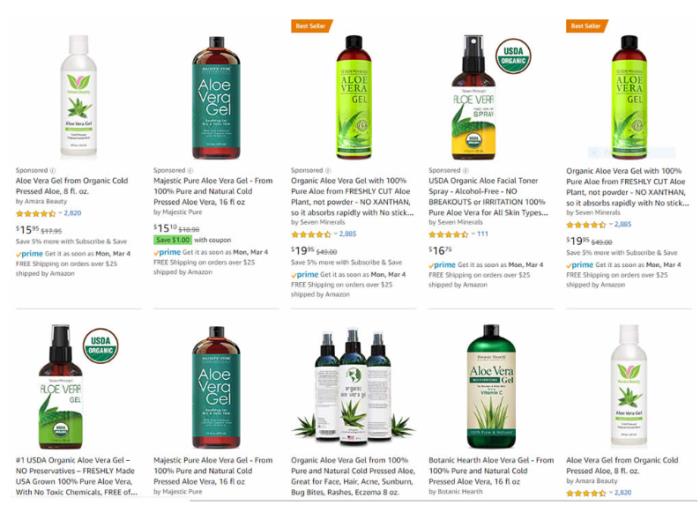Click the Sponsored info icon above Amara Beauty
This screenshot has height=505, width=700.
(x=53, y=170)
